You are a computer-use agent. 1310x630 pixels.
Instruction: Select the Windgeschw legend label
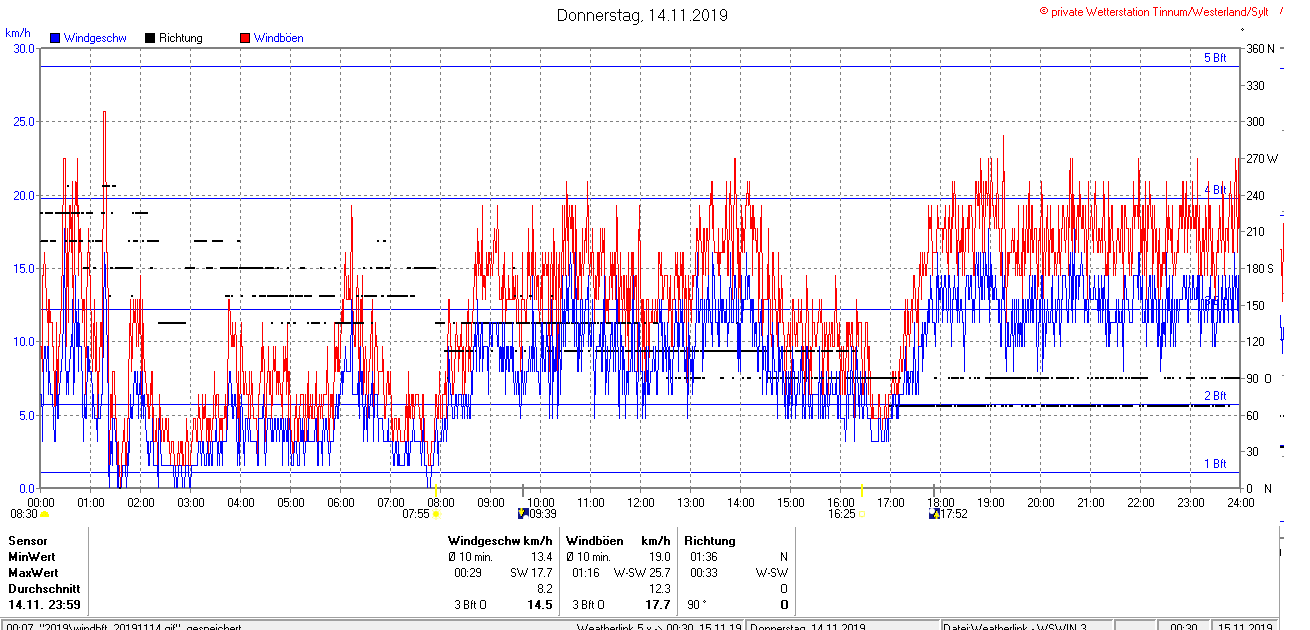[95, 38]
